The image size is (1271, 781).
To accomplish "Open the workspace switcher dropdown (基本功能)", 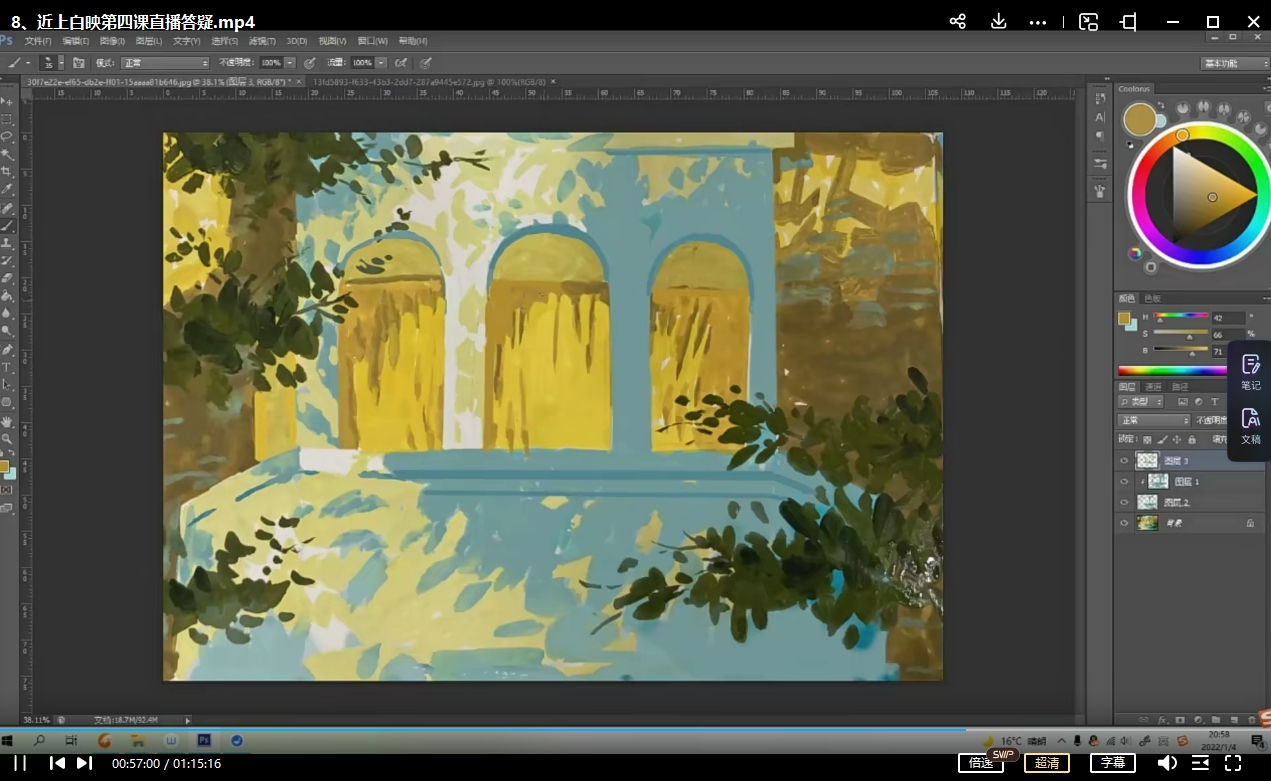I will pos(1235,63).
